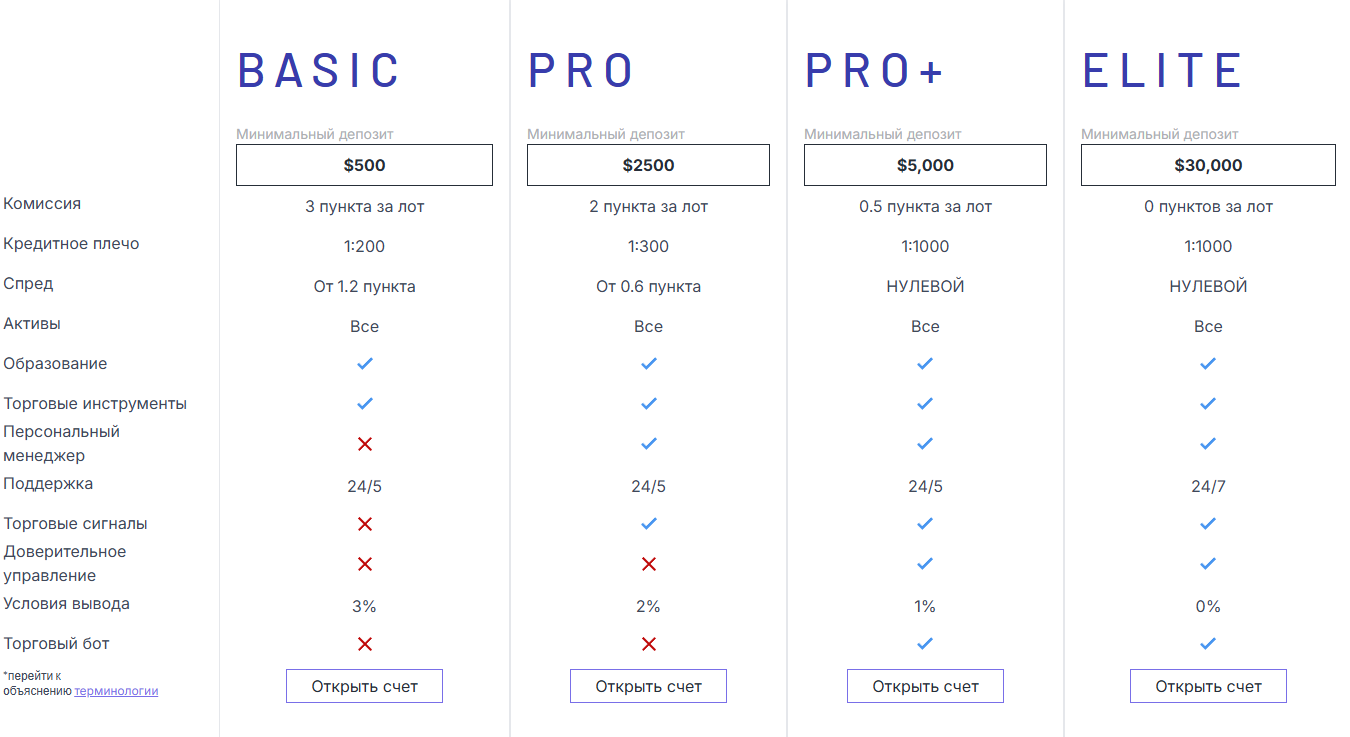Screen dimensions: 1350x737
Task: Select the $30,000 Elite deposit box
Action: (x=1208, y=165)
